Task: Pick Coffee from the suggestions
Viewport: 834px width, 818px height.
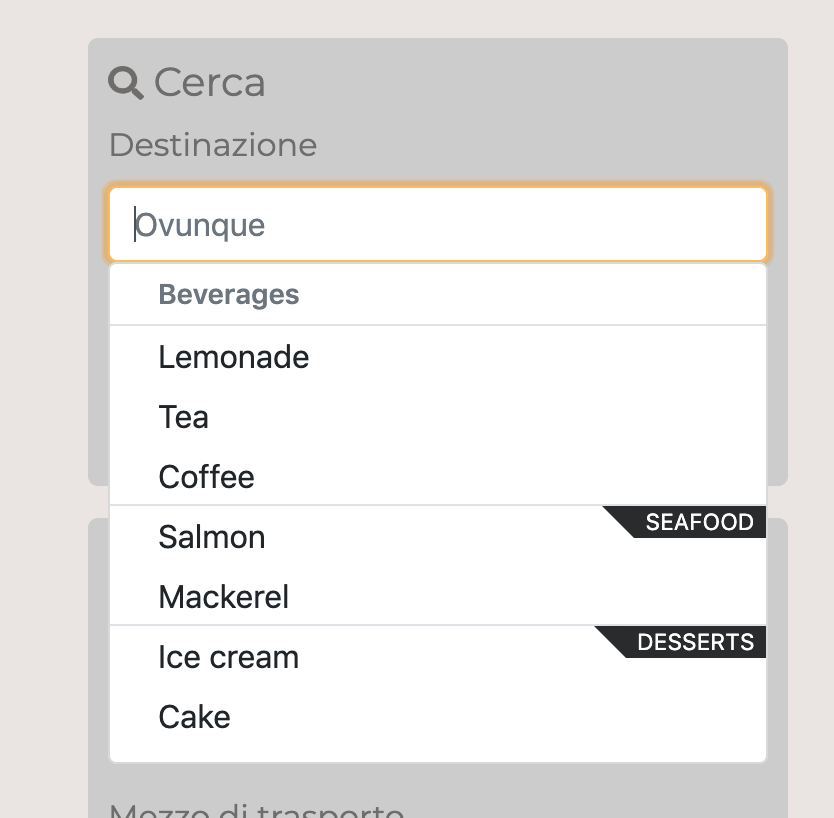Action: 207,477
